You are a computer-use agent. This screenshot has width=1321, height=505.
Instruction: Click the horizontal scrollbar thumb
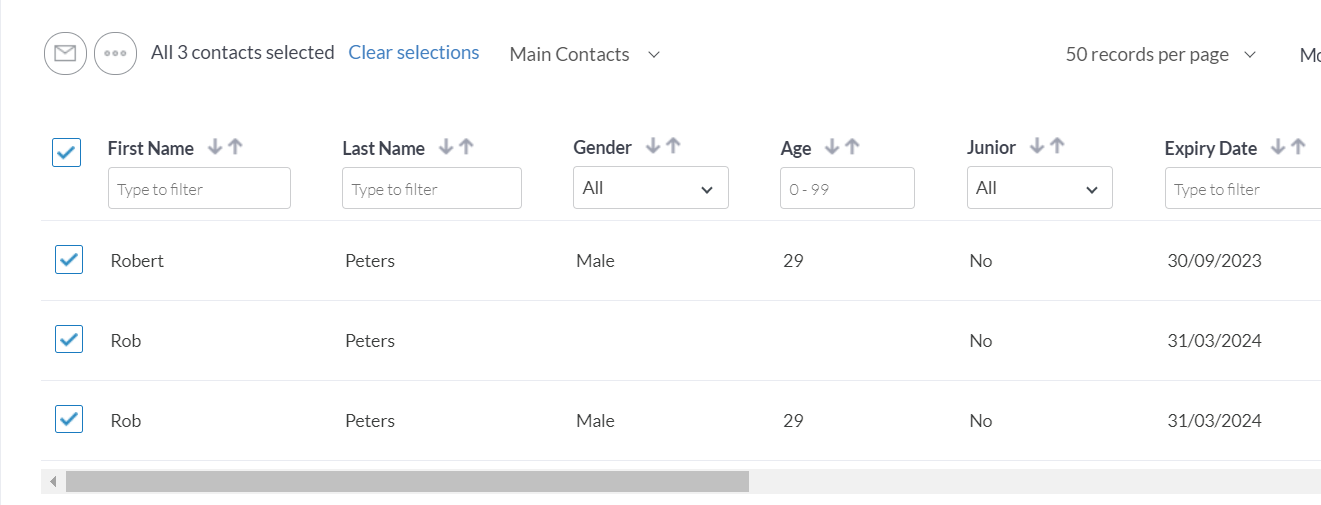click(407, 482)
